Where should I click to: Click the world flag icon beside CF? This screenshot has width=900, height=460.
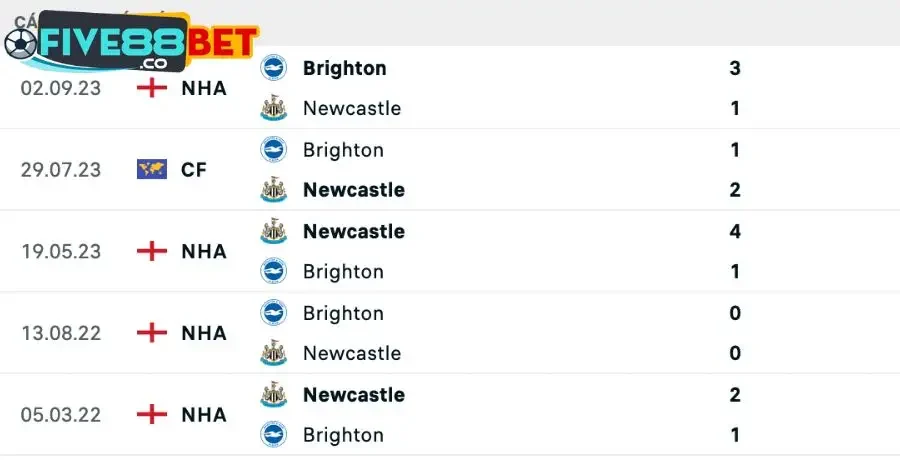pos(151,169)
